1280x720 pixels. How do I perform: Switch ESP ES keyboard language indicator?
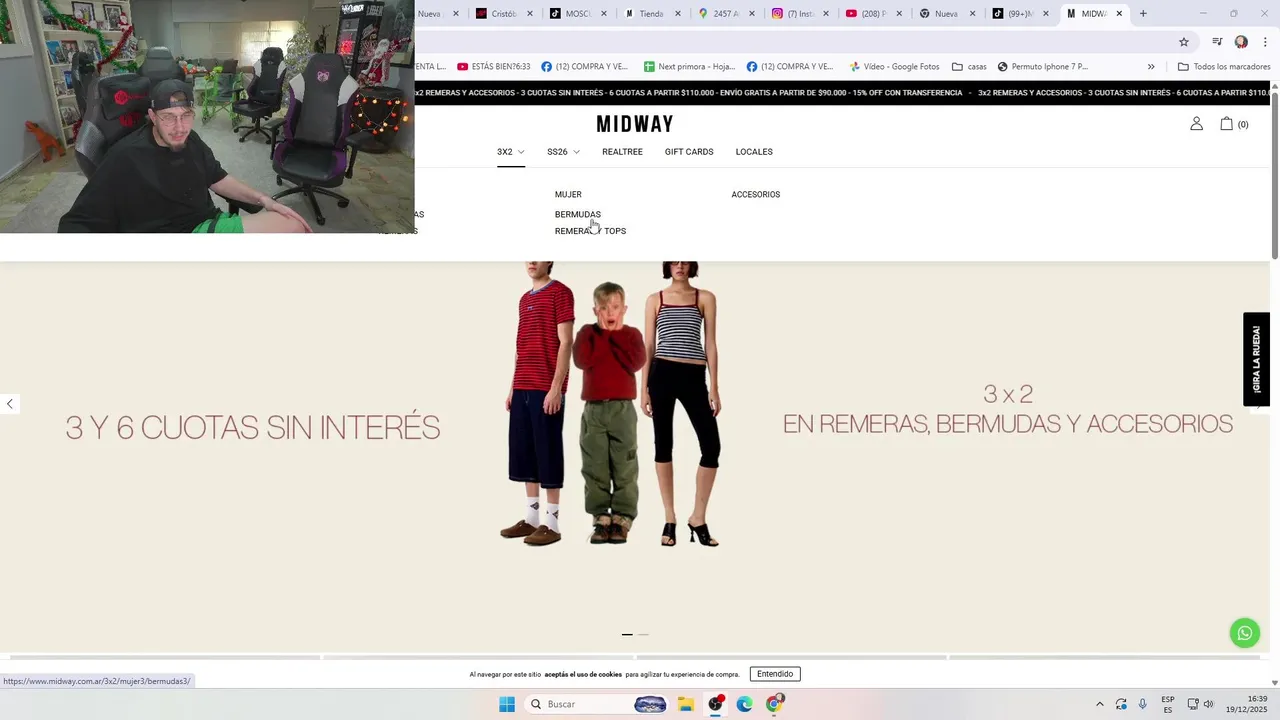click(1168, 704)
